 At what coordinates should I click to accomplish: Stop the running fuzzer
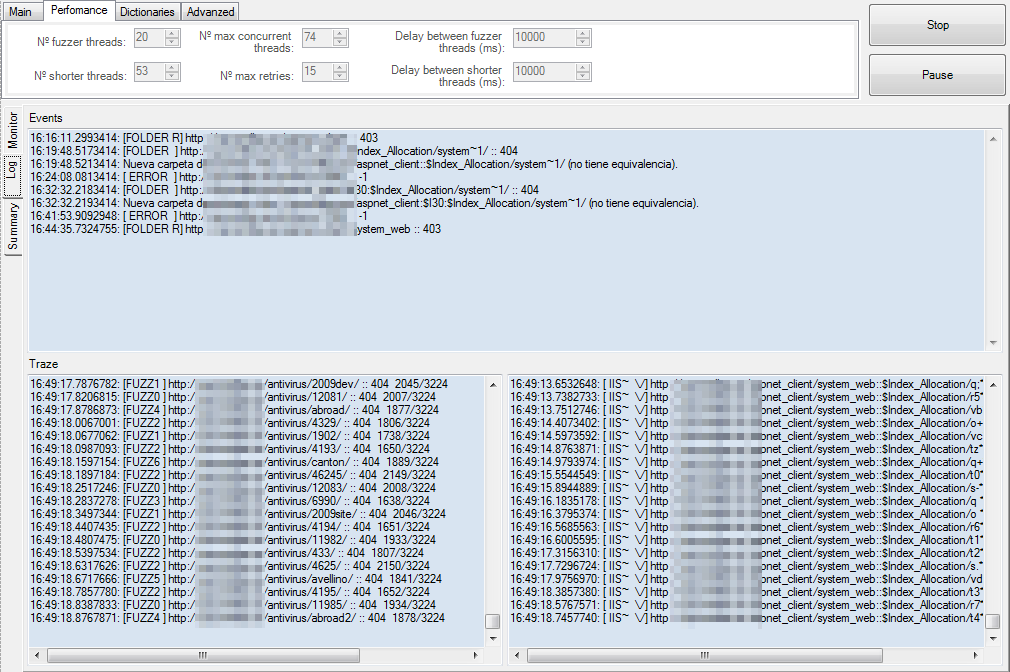tap(936, 26)
